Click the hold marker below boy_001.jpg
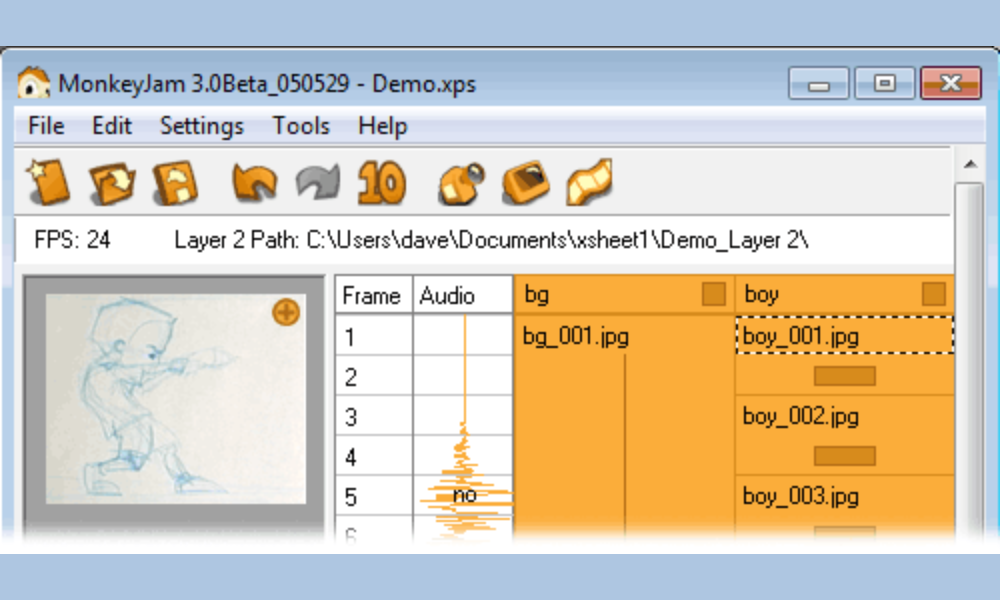1000x600 pixels. pos(844,376)
